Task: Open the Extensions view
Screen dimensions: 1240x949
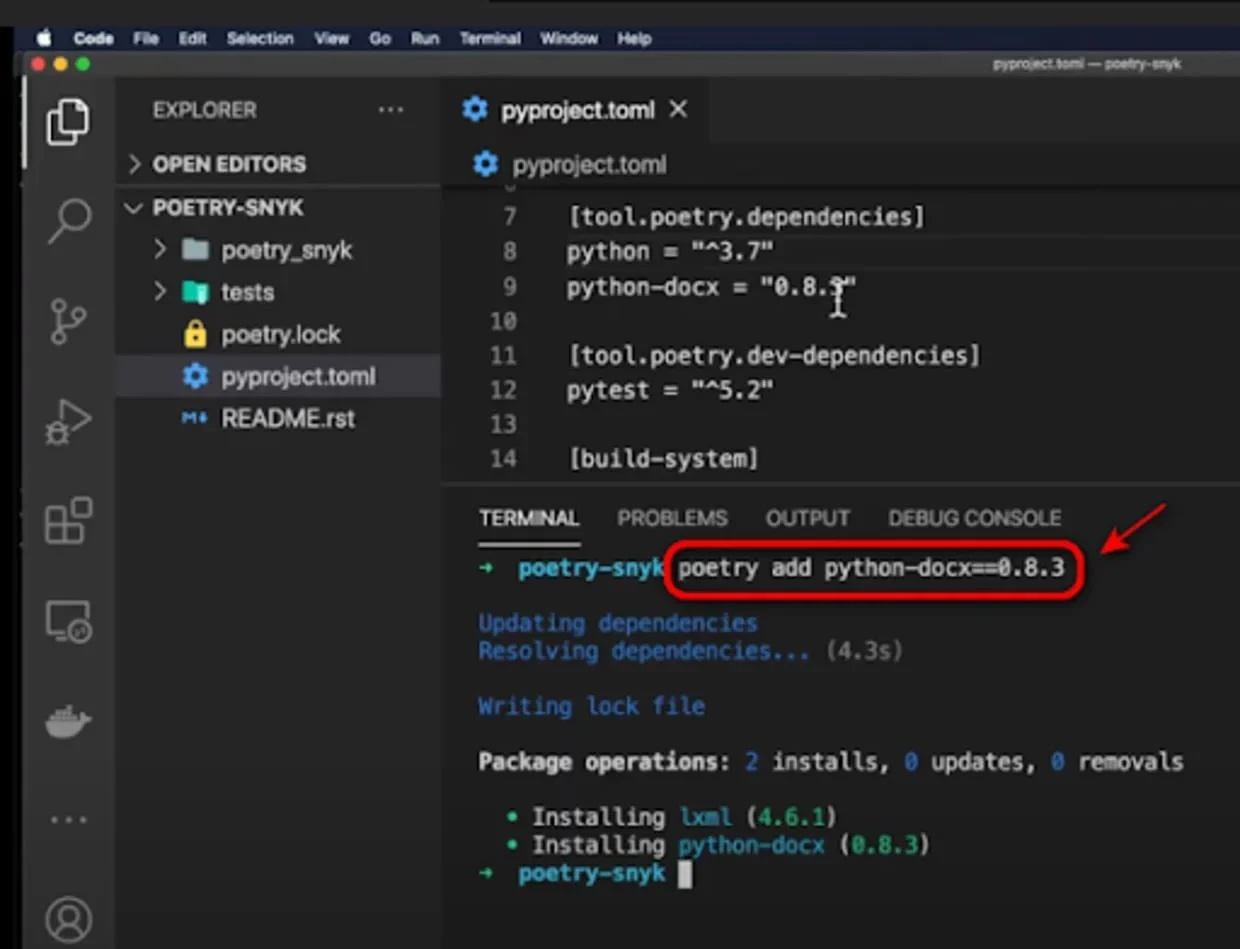Action: (68, 521)
